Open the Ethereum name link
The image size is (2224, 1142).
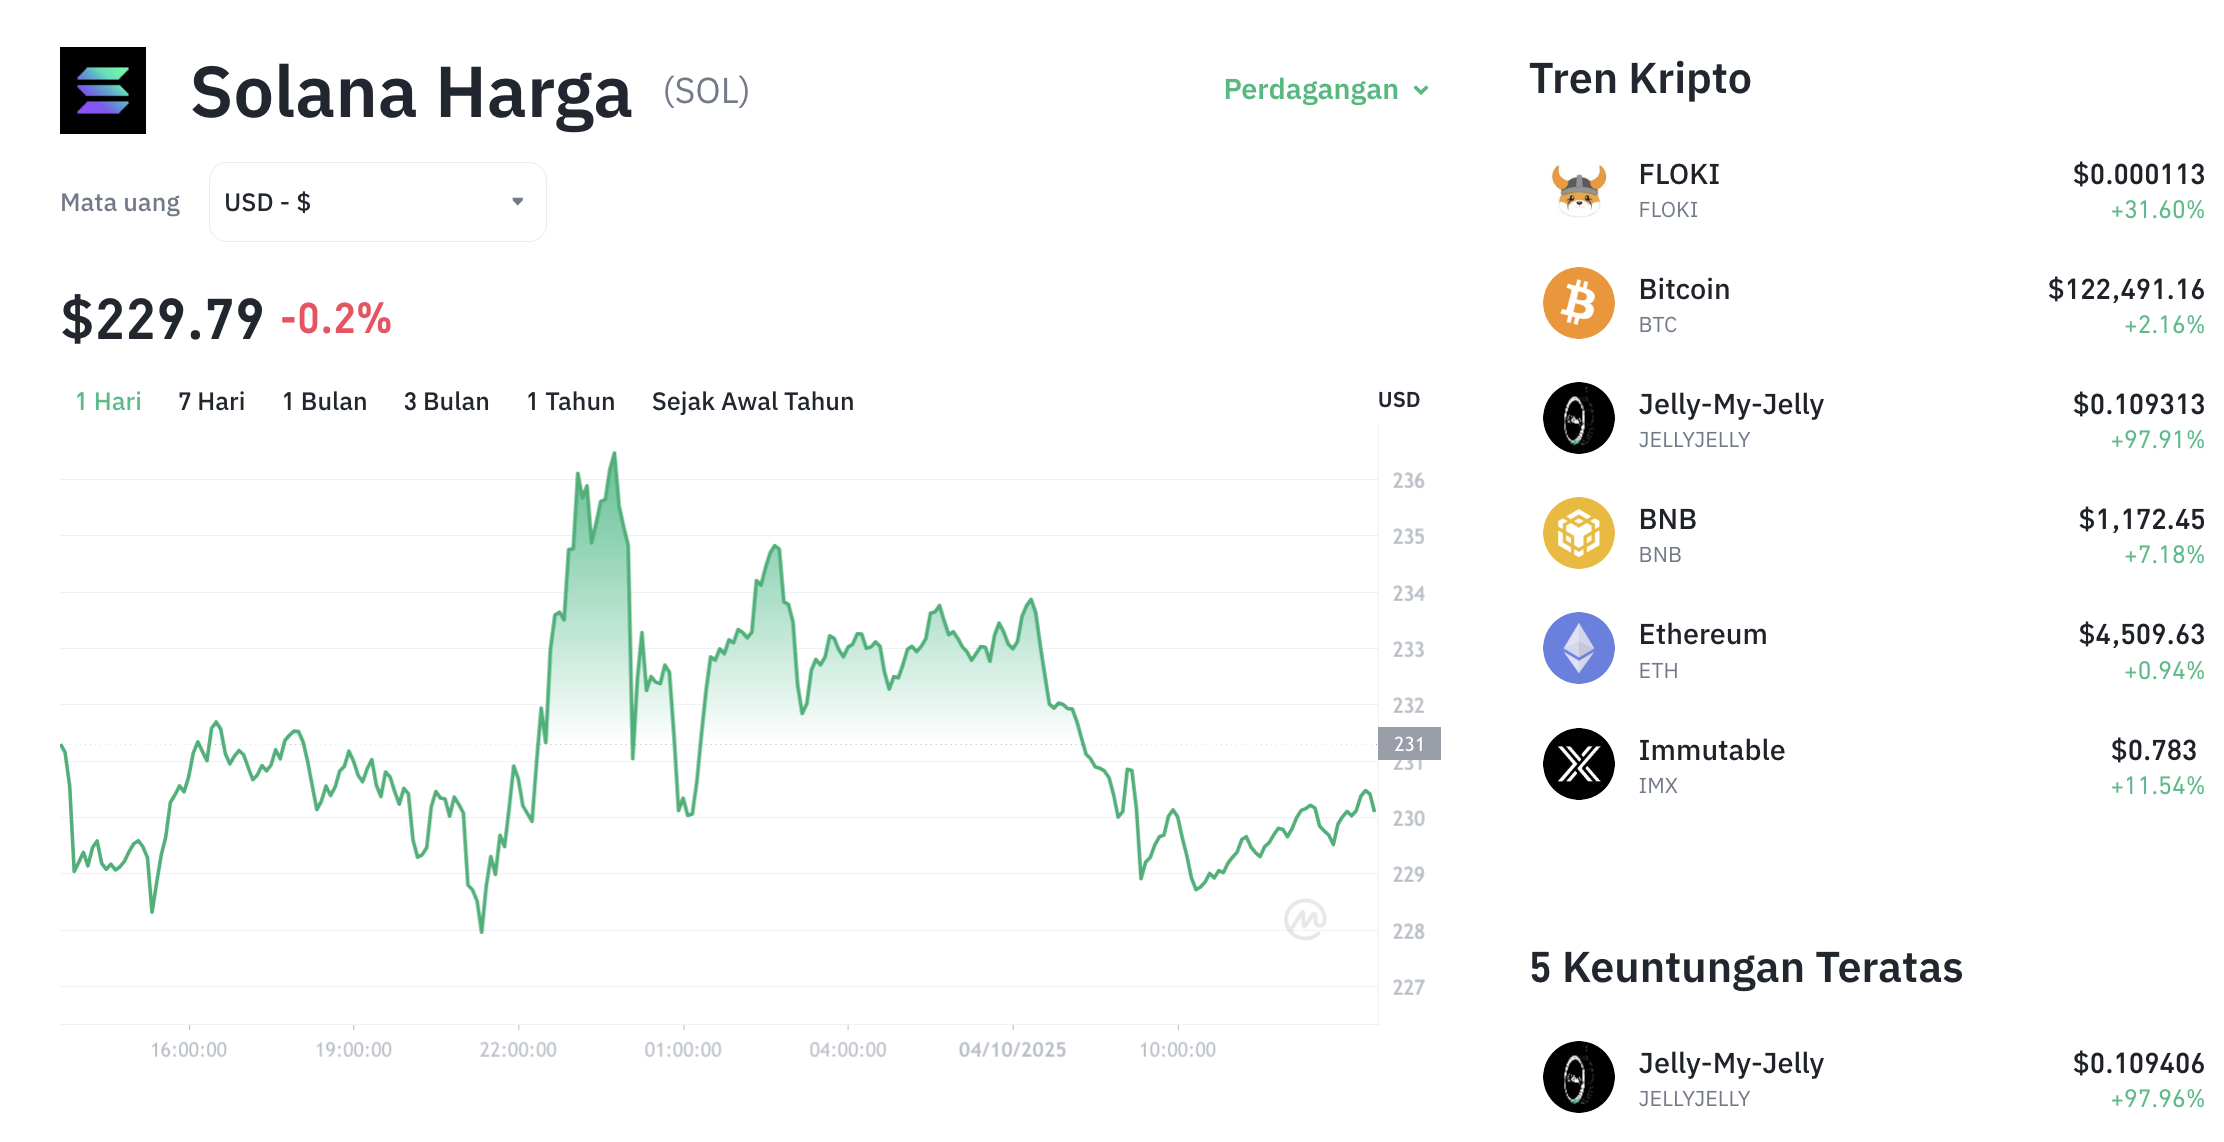coord(1702,634)
